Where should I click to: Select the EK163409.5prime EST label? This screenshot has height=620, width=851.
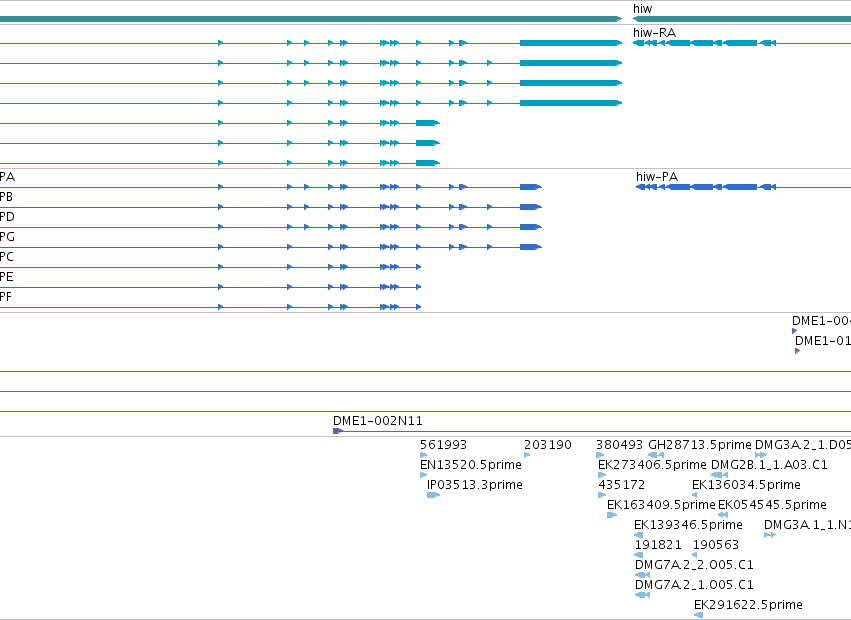coord(661,504)
